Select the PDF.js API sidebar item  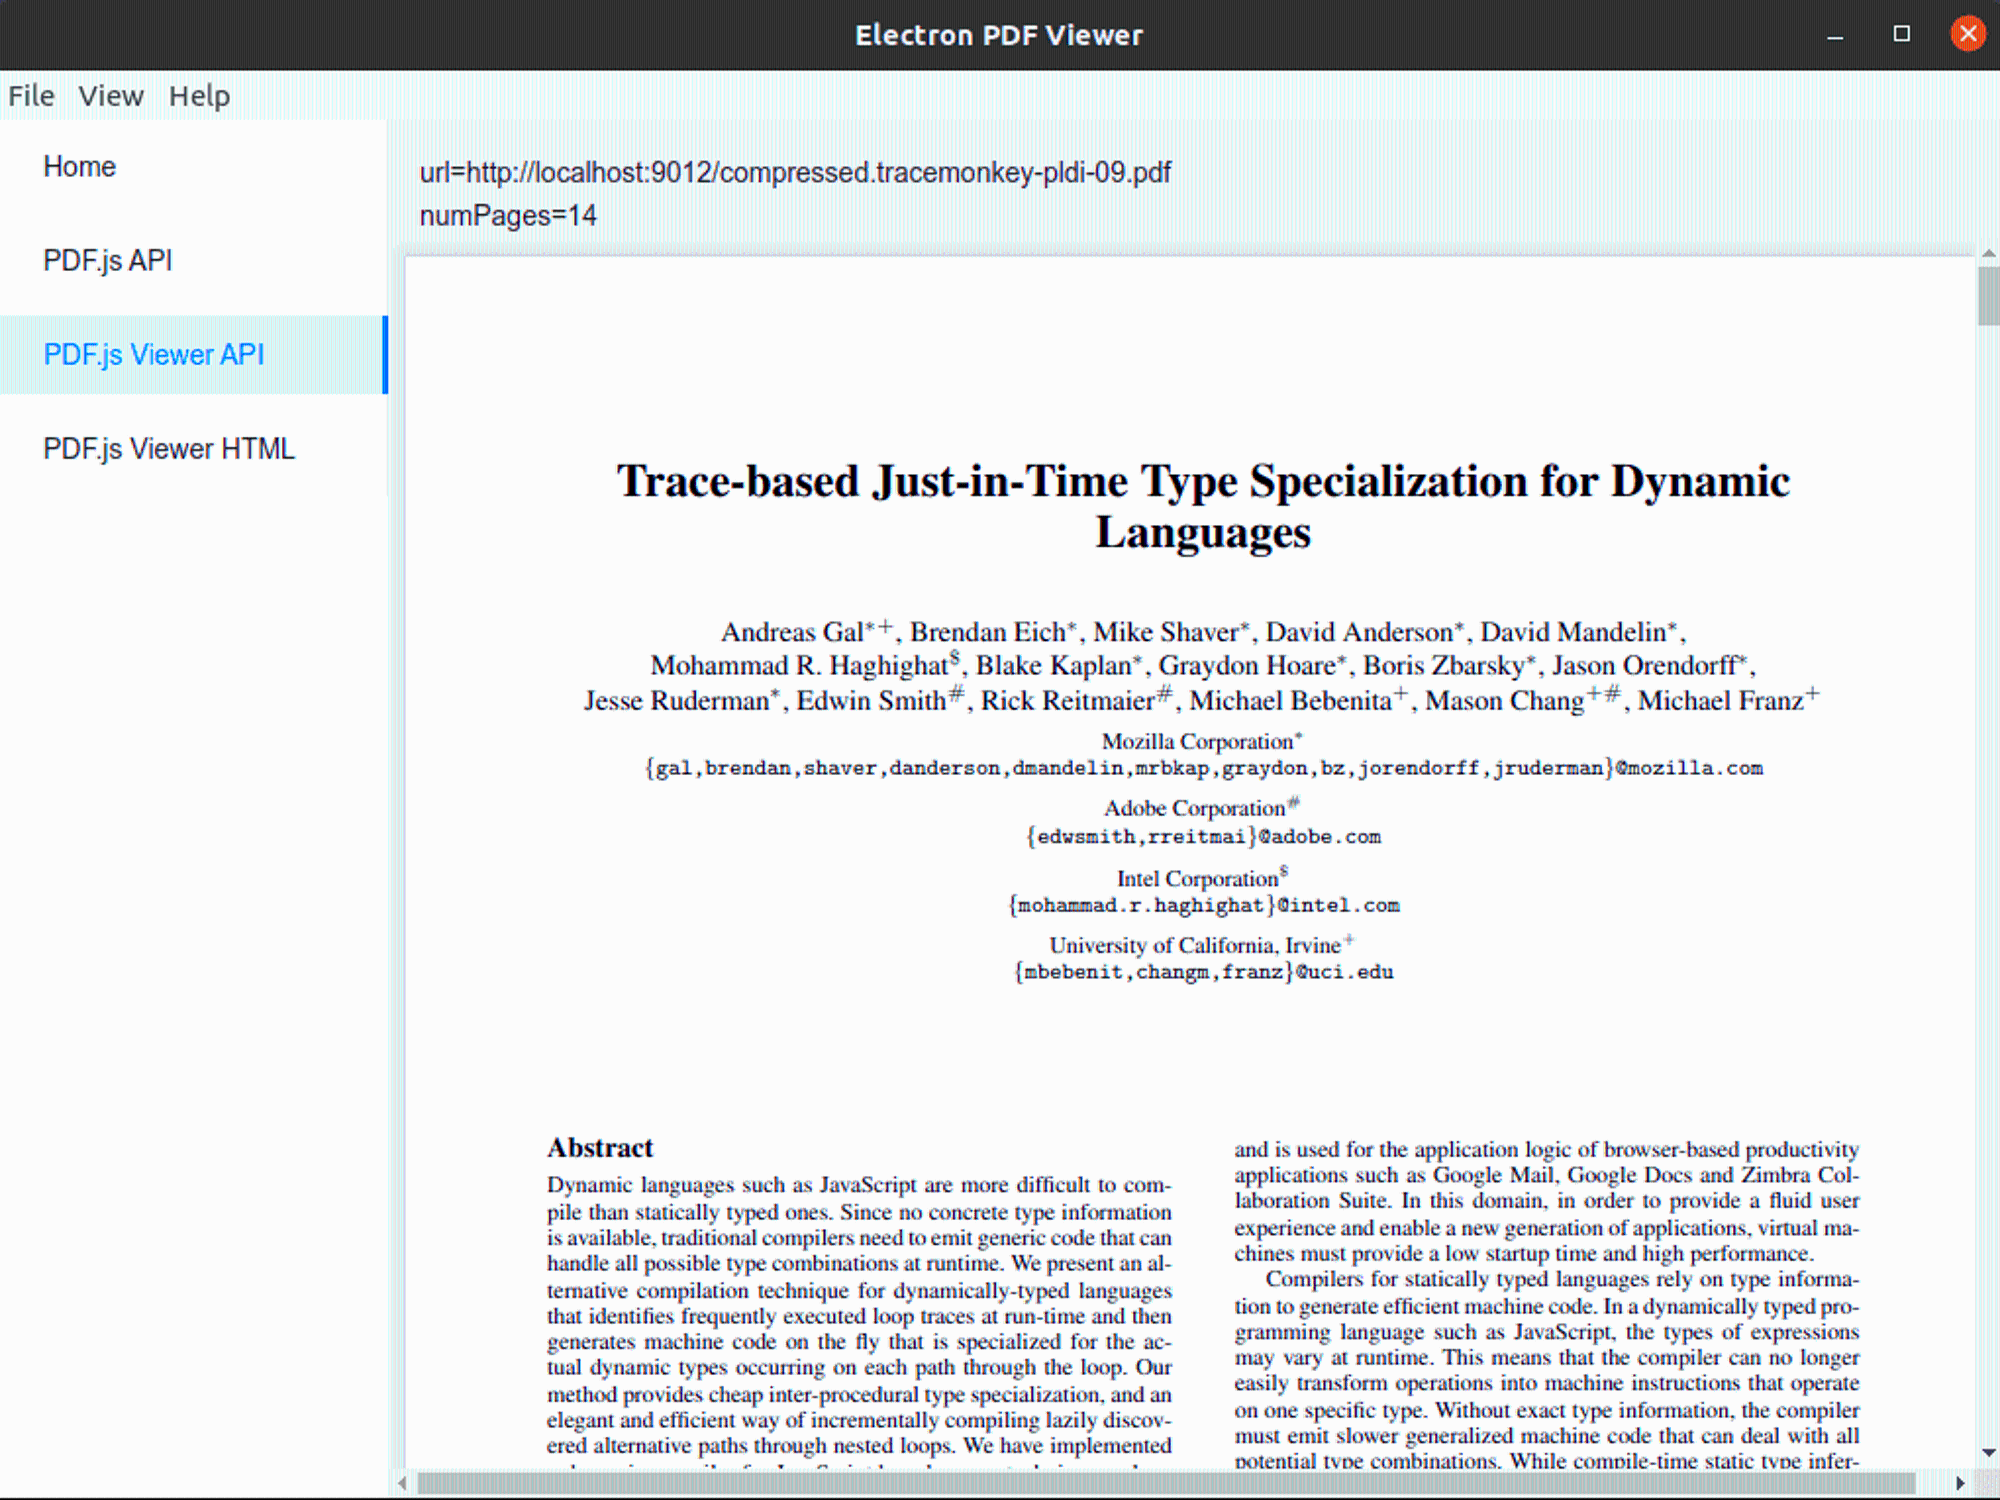193,261
